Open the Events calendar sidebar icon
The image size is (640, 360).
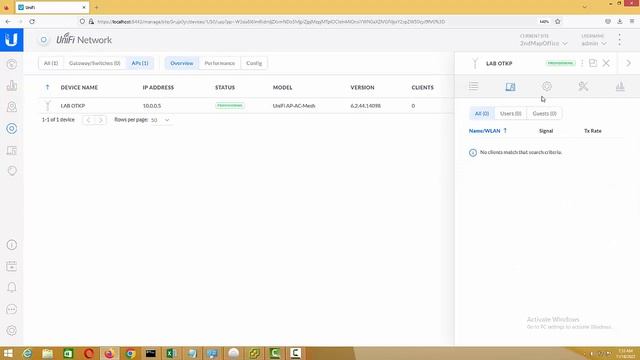pos(12,266)
